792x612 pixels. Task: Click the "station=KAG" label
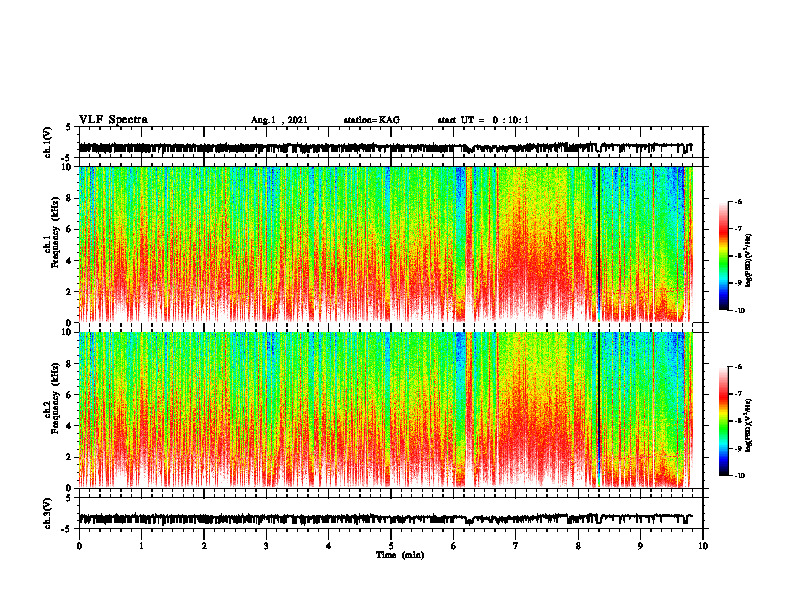(x=371, y=120)
